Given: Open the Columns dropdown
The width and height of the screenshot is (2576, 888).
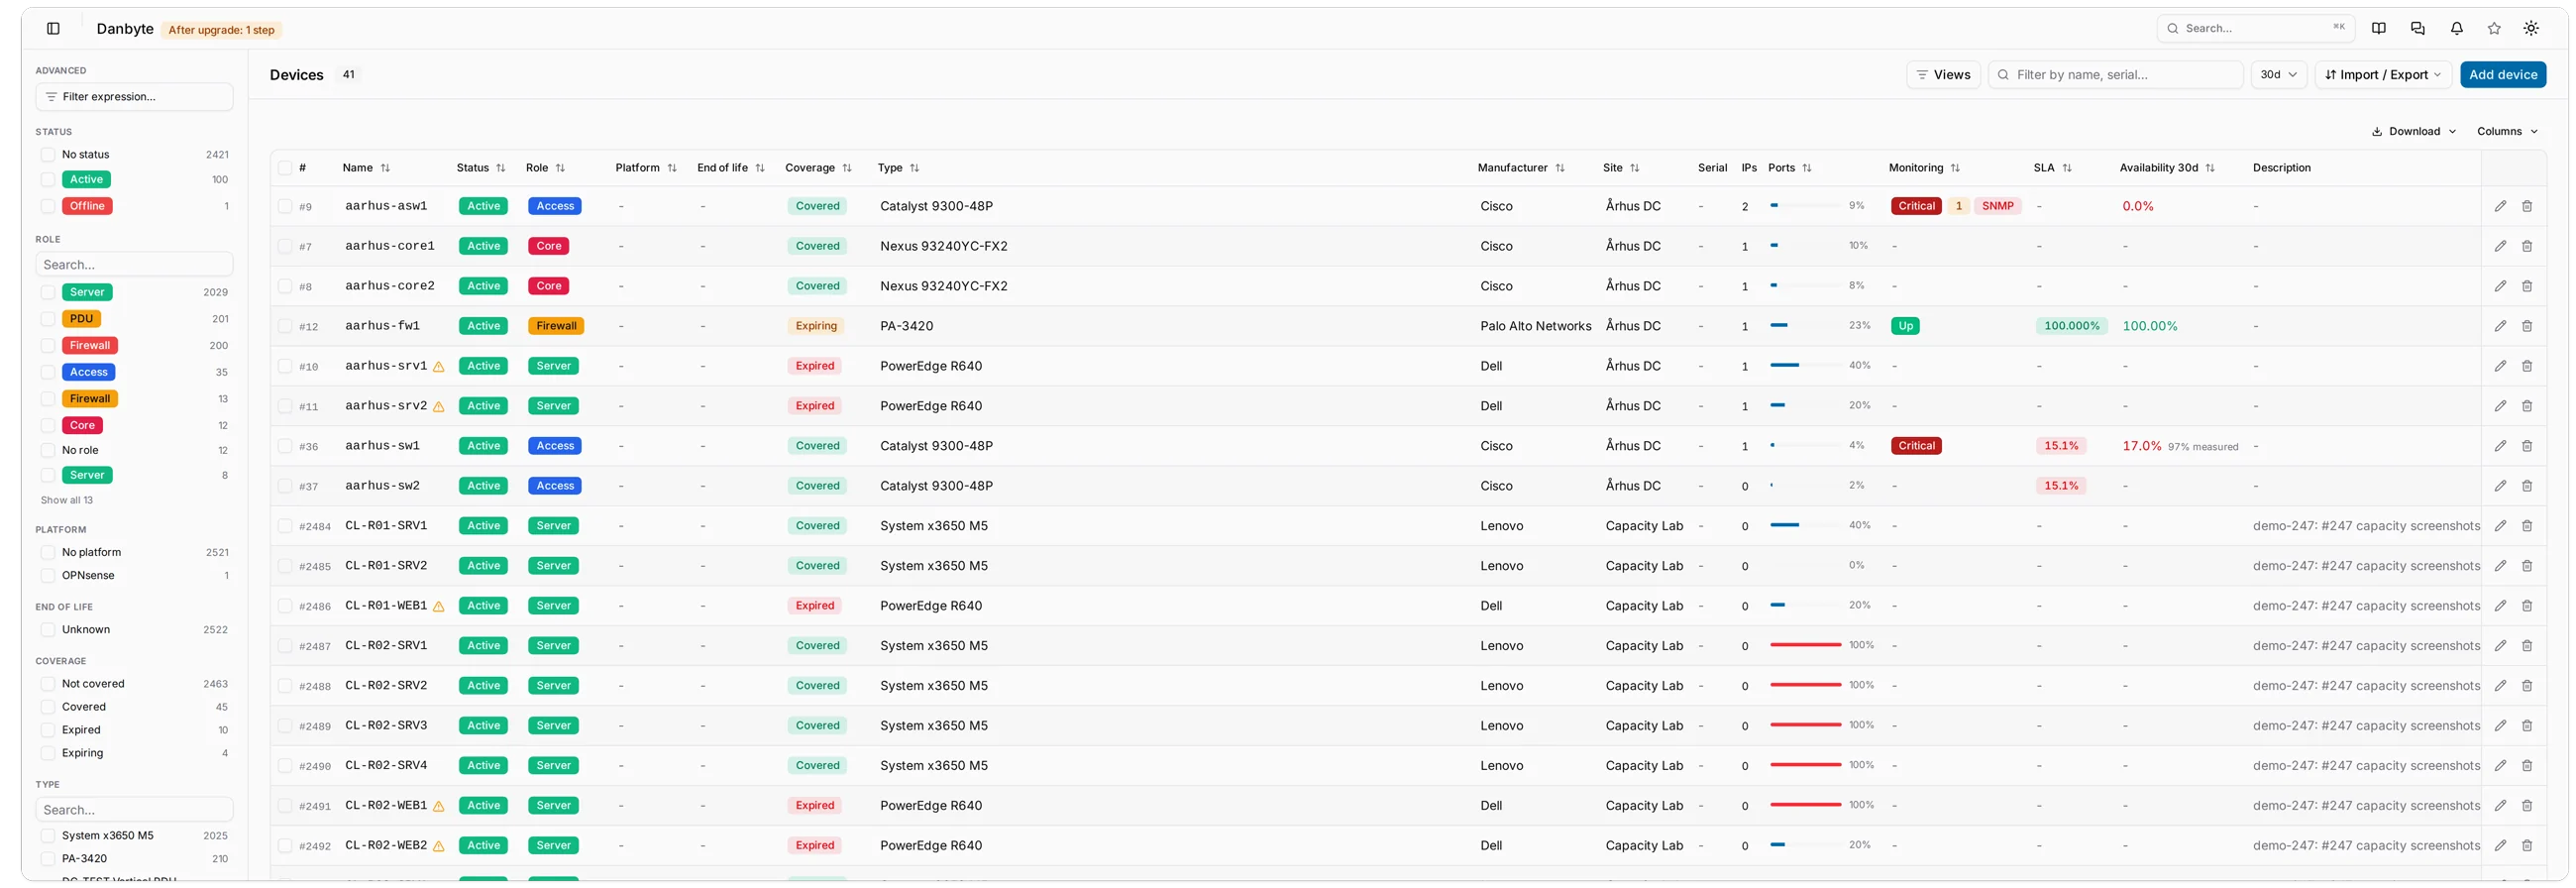Looking at the screenshot, I should pos(2507,132).
